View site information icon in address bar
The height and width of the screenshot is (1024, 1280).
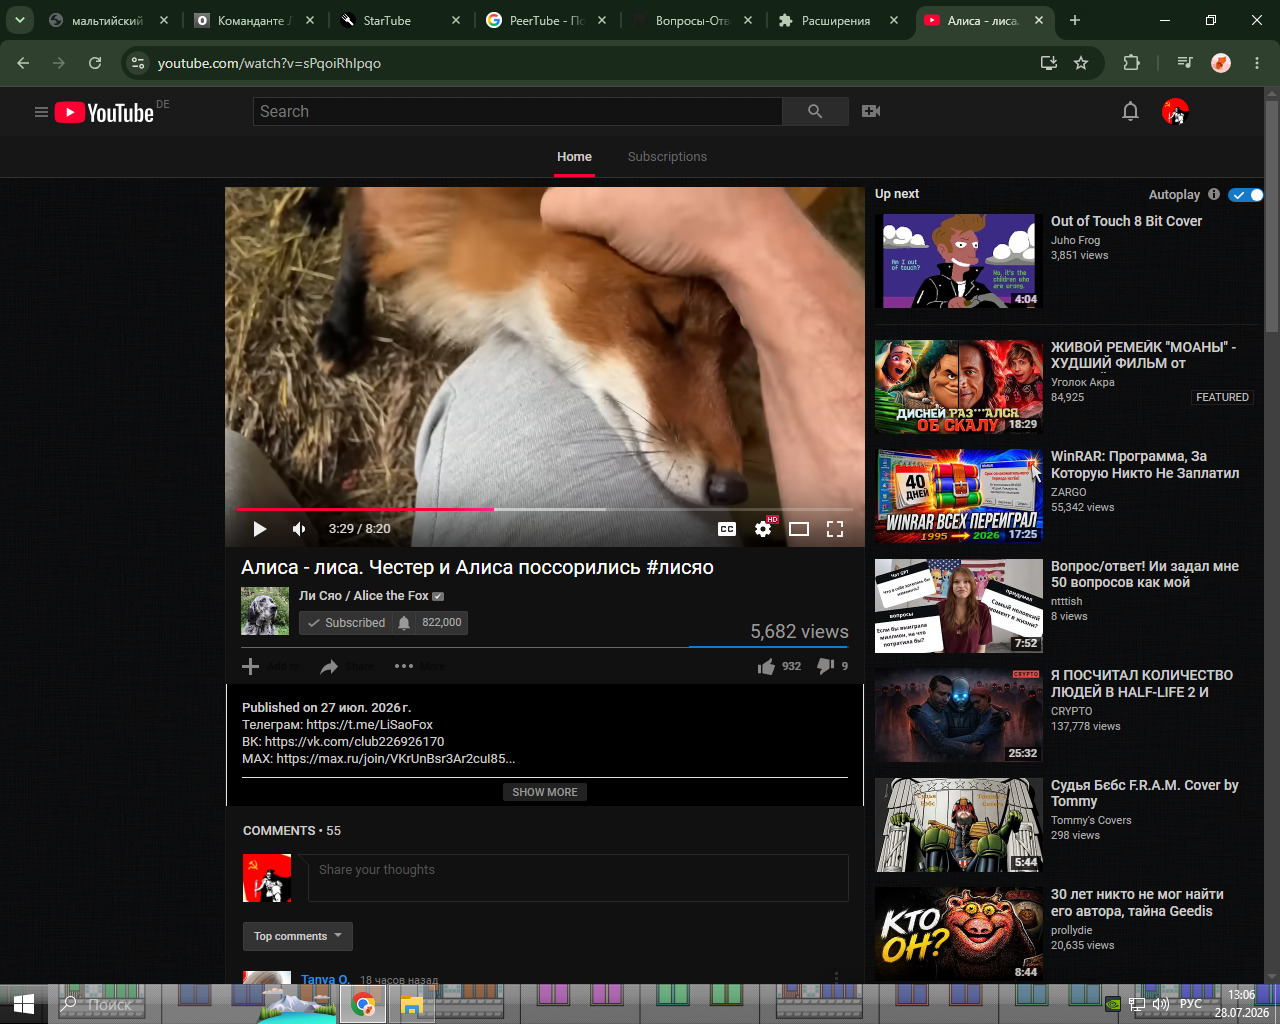(139, 63)
